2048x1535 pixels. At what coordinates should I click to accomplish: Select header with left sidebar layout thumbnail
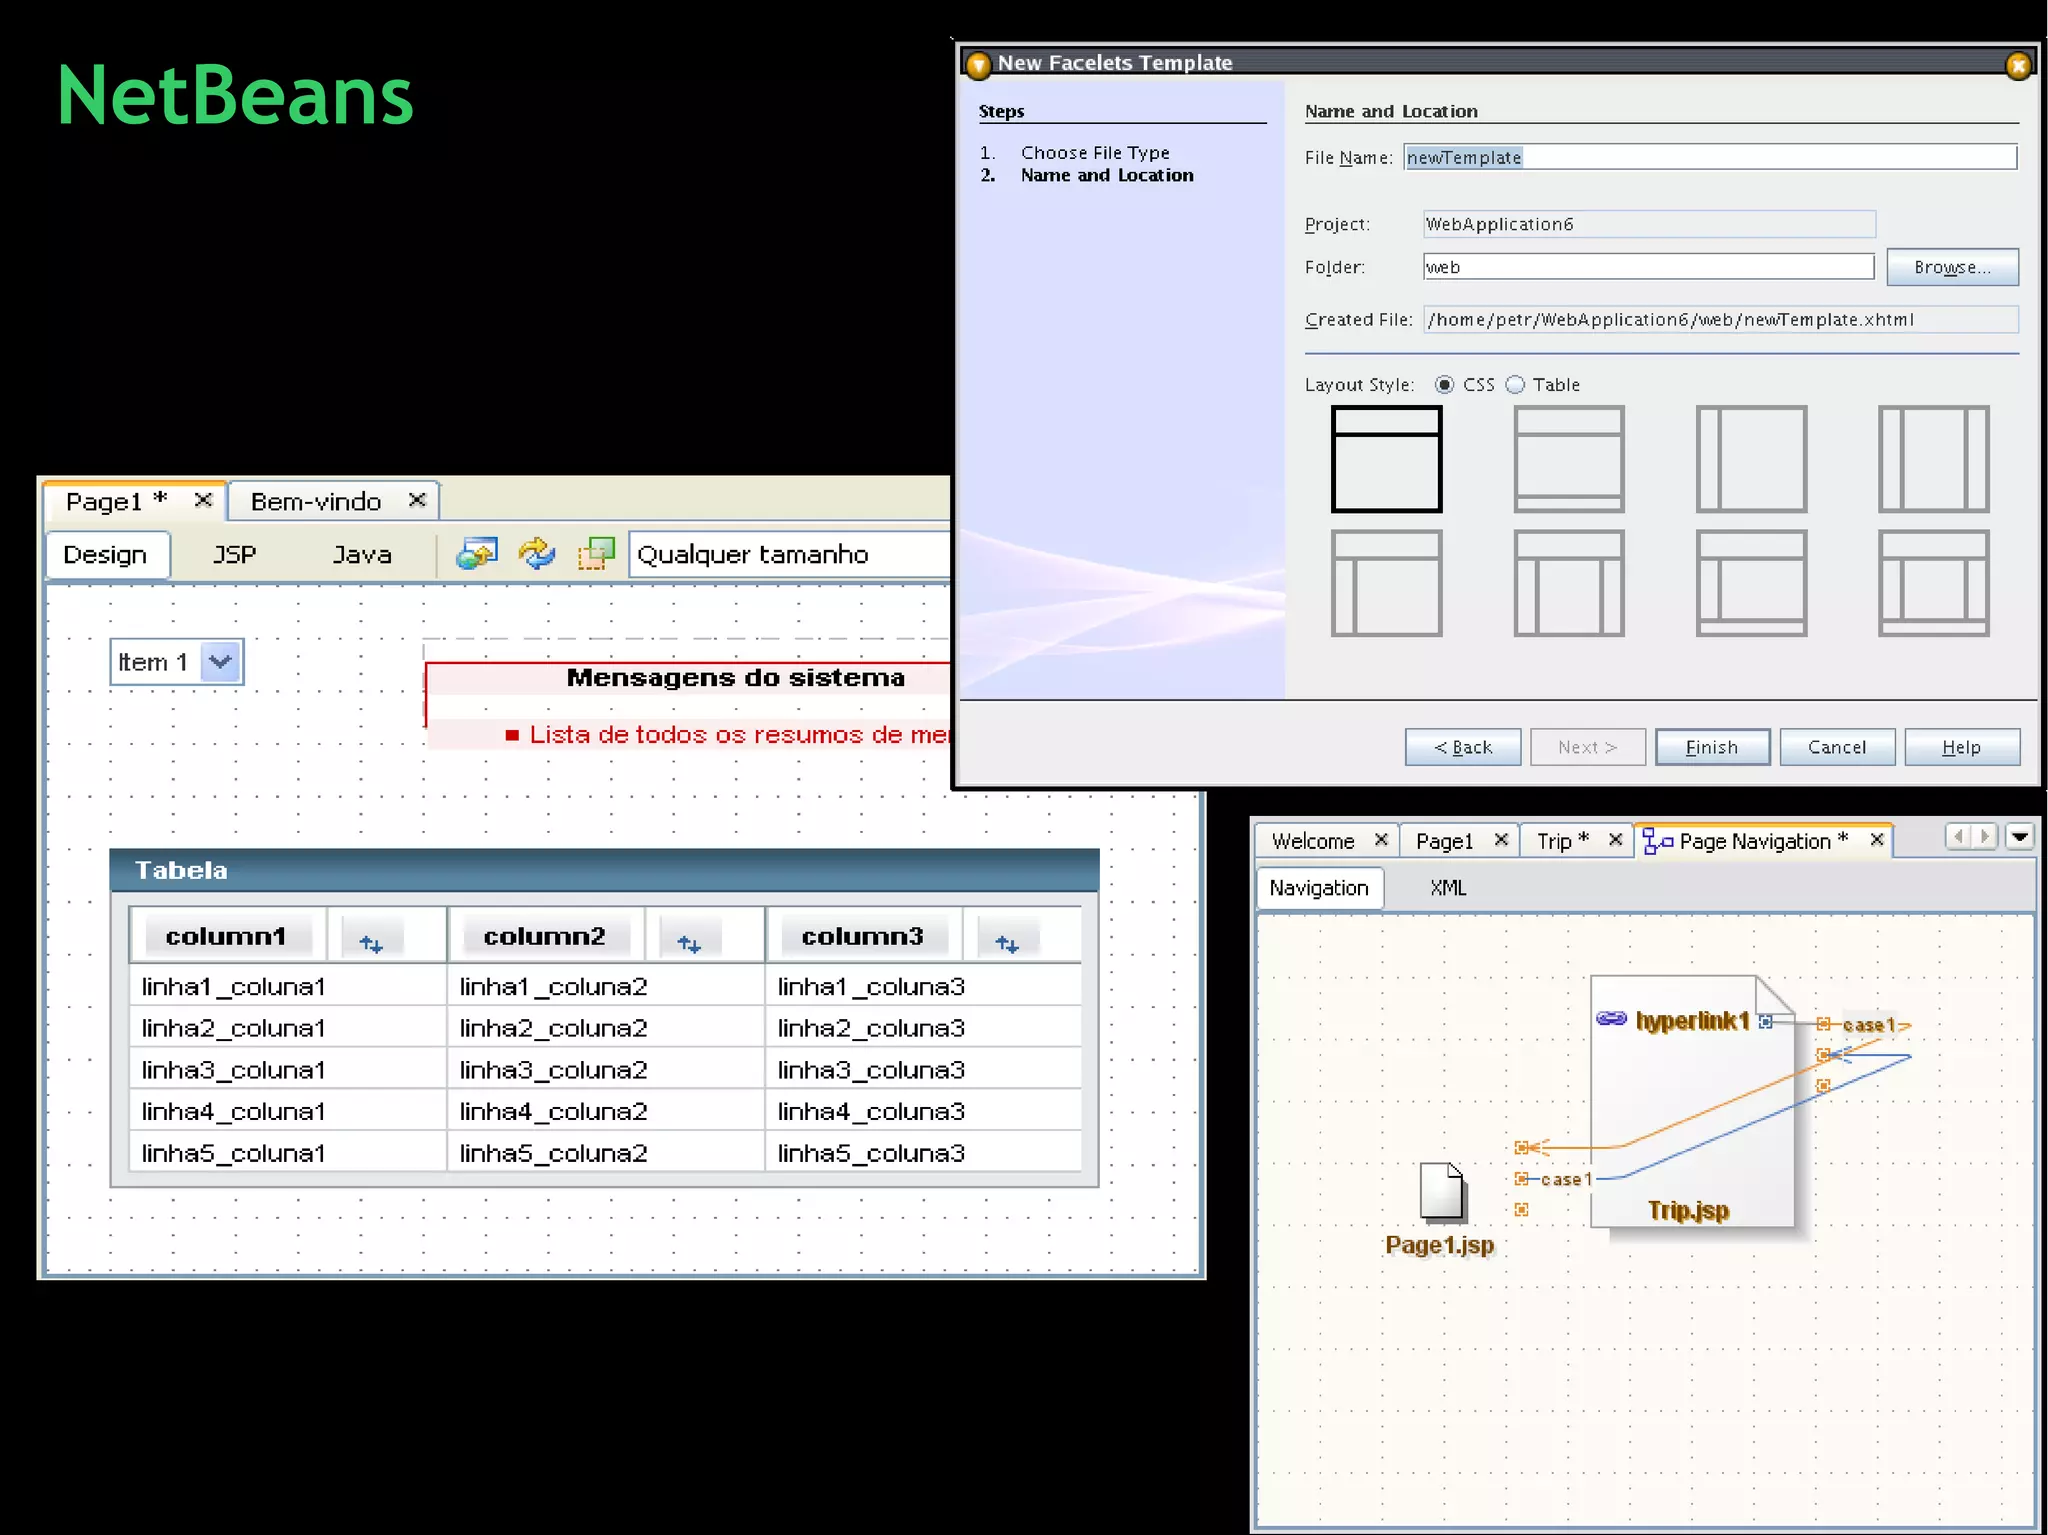coord(1386,583)
